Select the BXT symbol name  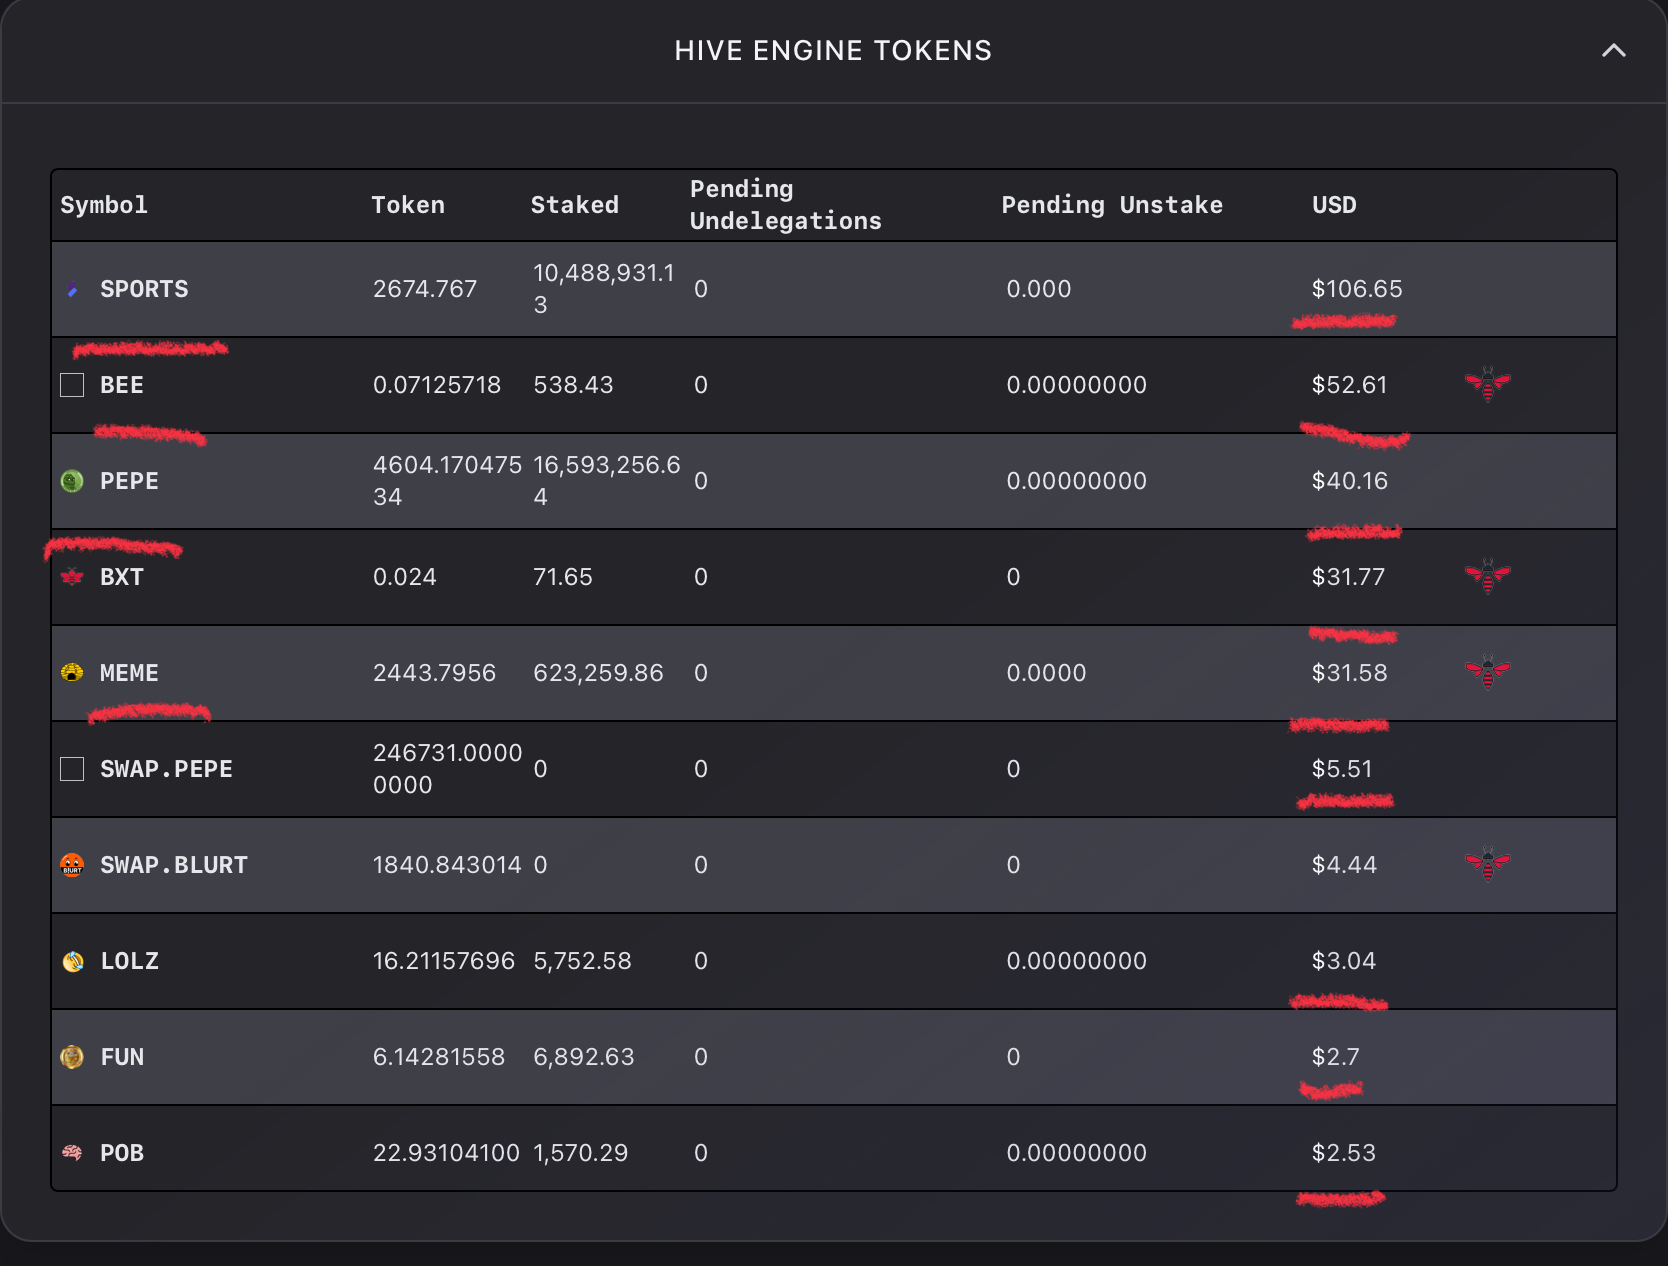pyautogui.click(x=122, y=577)
